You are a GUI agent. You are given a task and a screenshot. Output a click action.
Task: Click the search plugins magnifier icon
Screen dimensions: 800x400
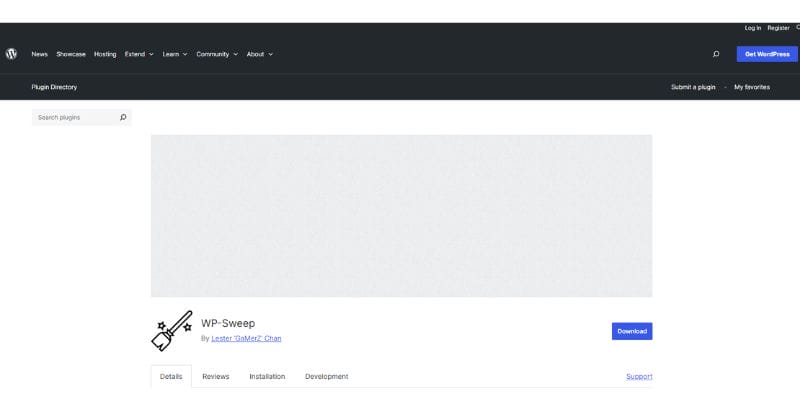[123, 117]
